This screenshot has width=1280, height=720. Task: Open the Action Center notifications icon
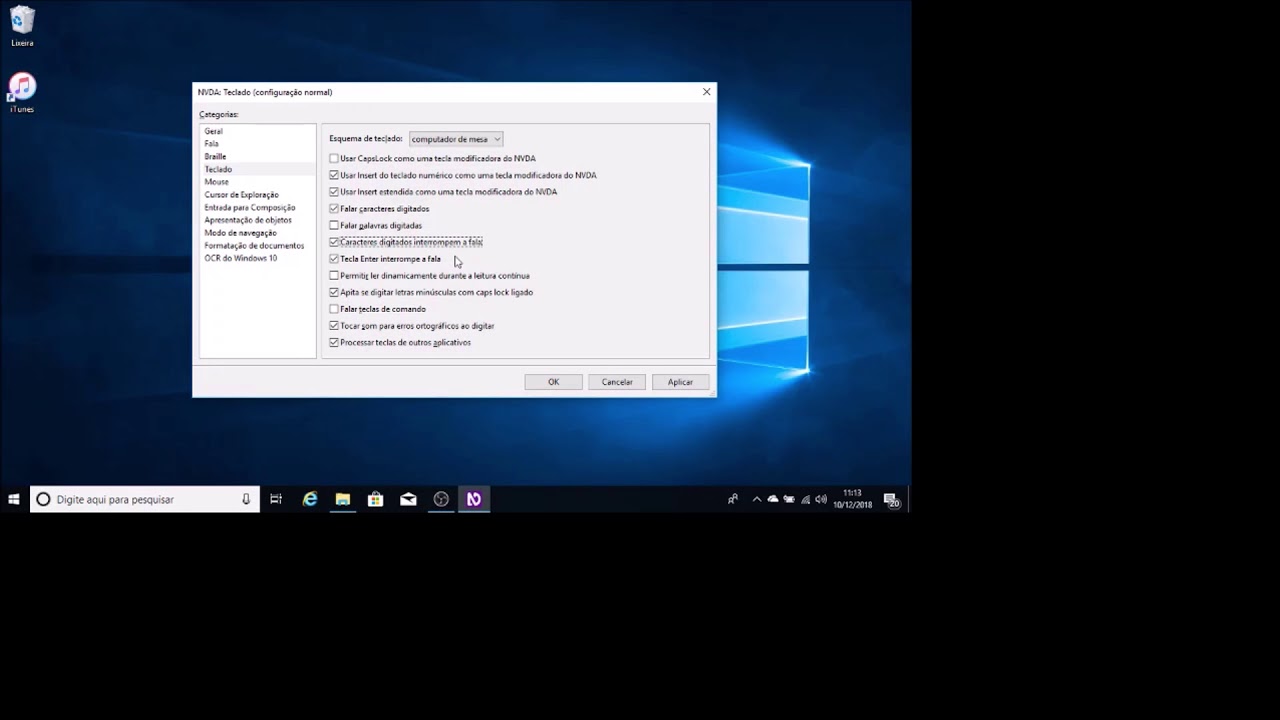coord(892,499)
